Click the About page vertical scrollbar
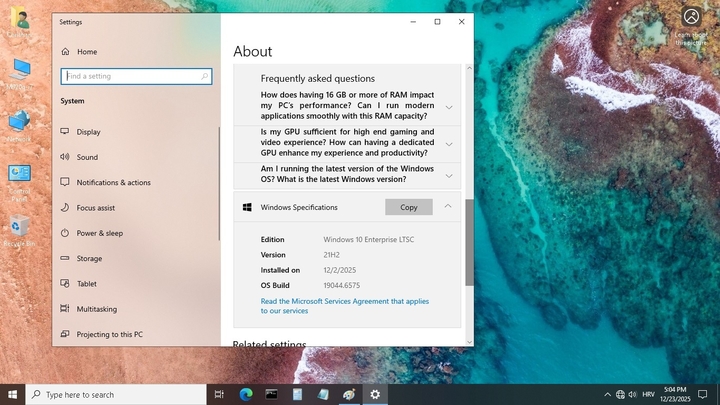Screen dimensions: 720x405 click(469, 240)
